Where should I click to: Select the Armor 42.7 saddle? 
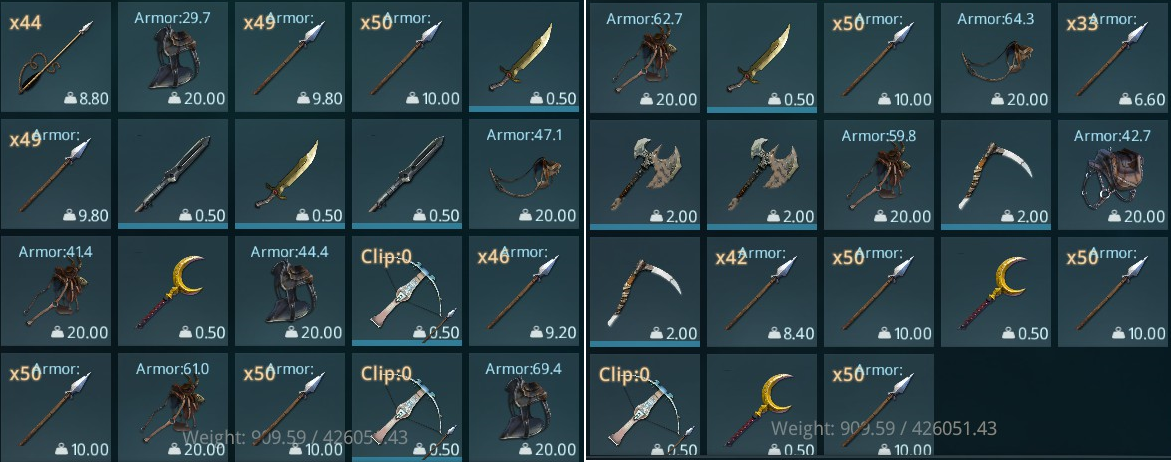tap(1113, 173)
